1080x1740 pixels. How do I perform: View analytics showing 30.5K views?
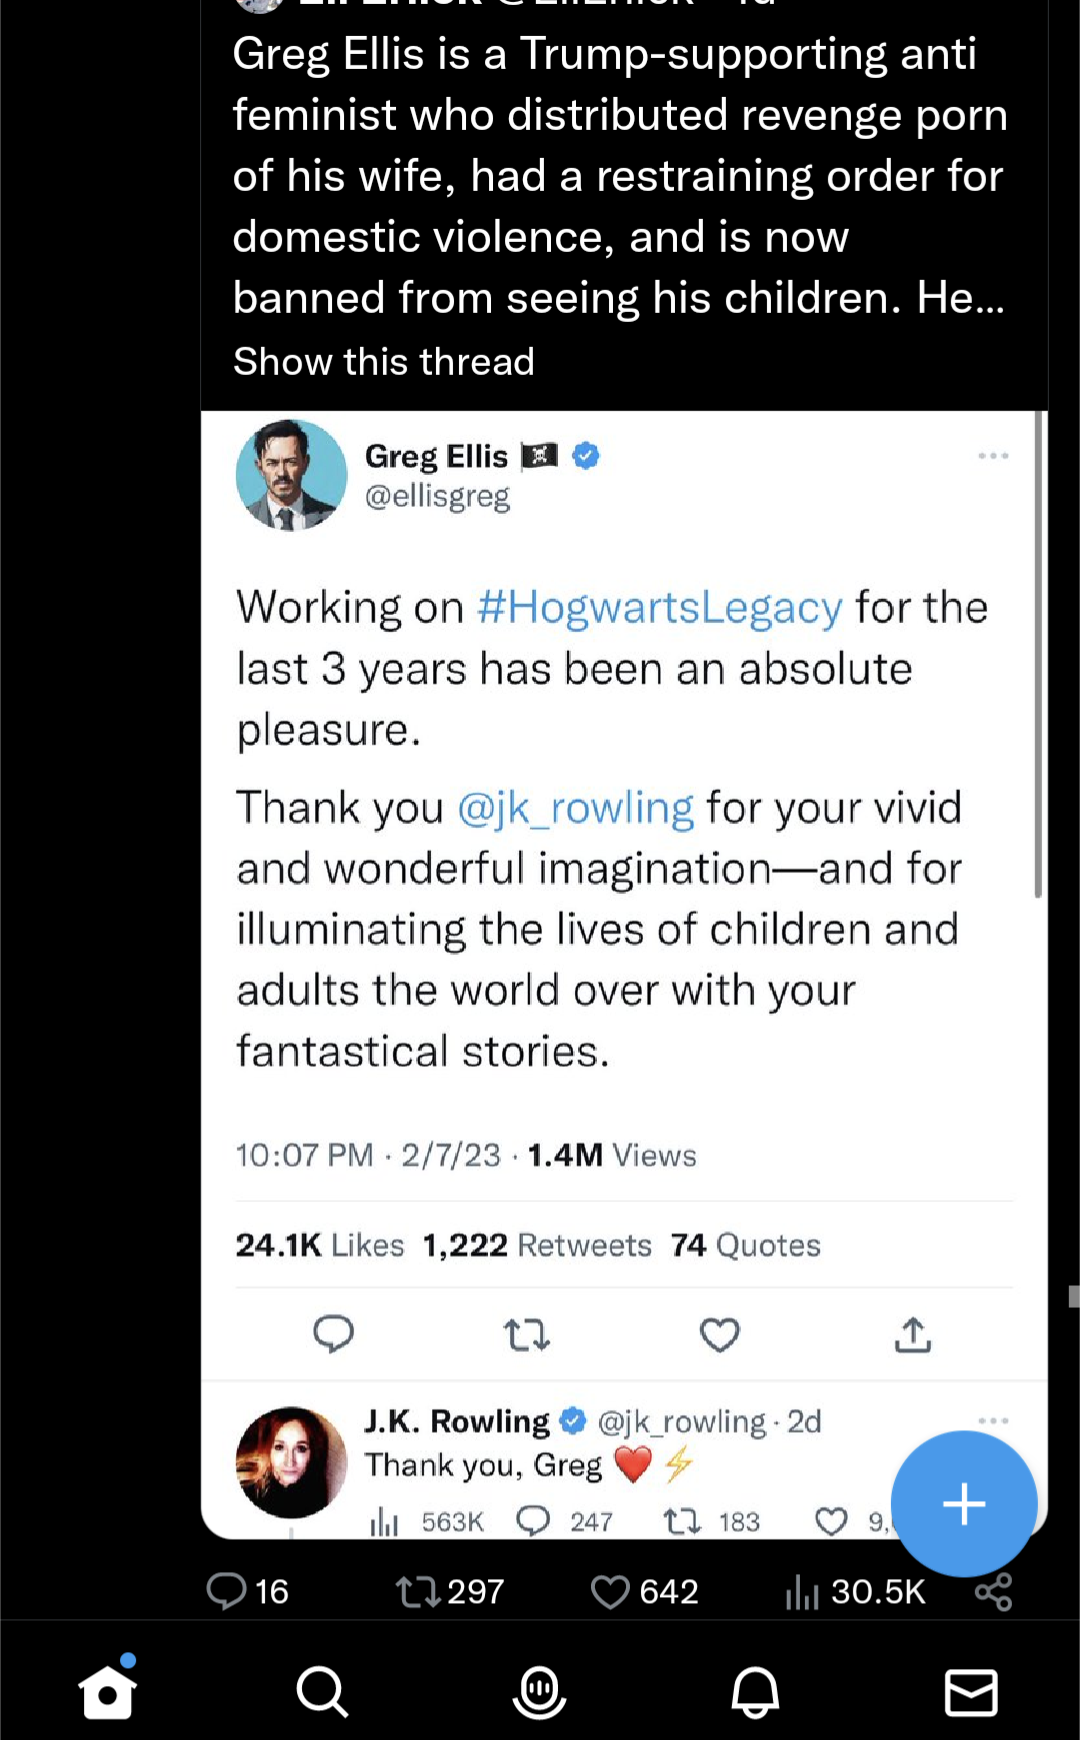click(802, 1591)
